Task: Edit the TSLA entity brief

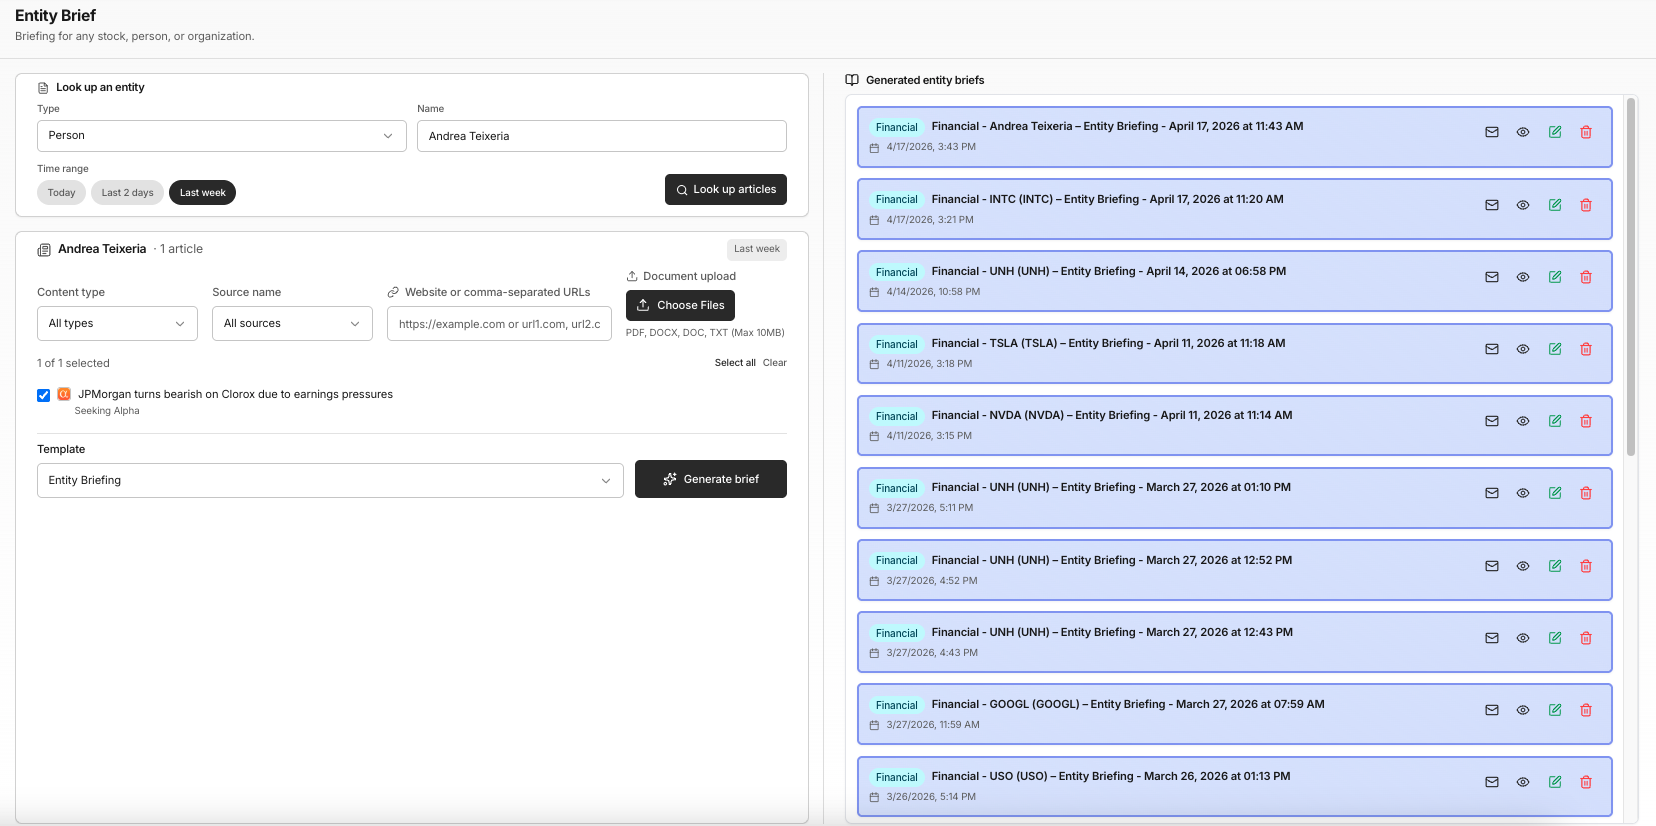Action: (1555, 349)
